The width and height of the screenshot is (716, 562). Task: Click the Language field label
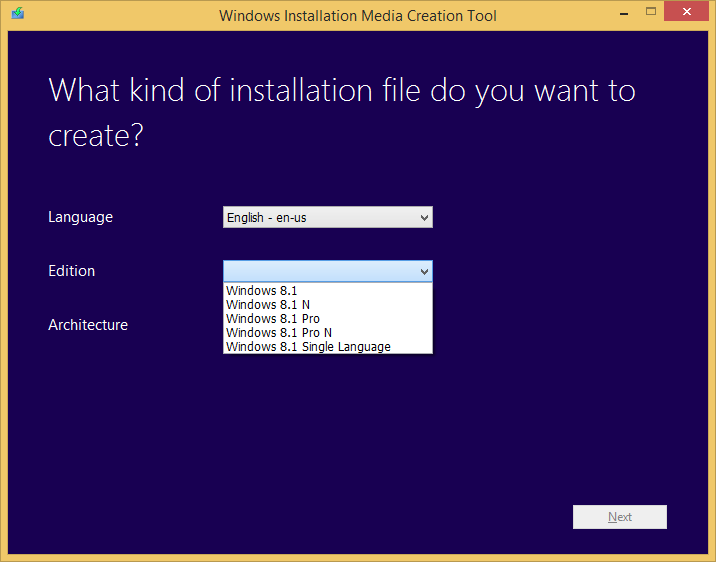point(80,217)
